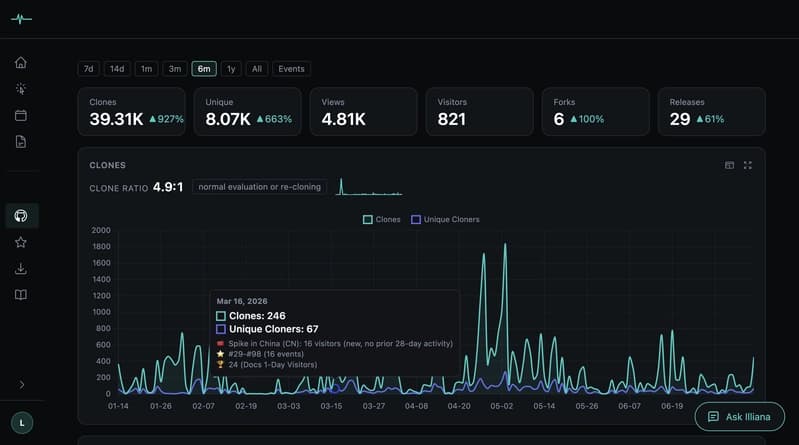Open the document report icon in sidebar

21,142
